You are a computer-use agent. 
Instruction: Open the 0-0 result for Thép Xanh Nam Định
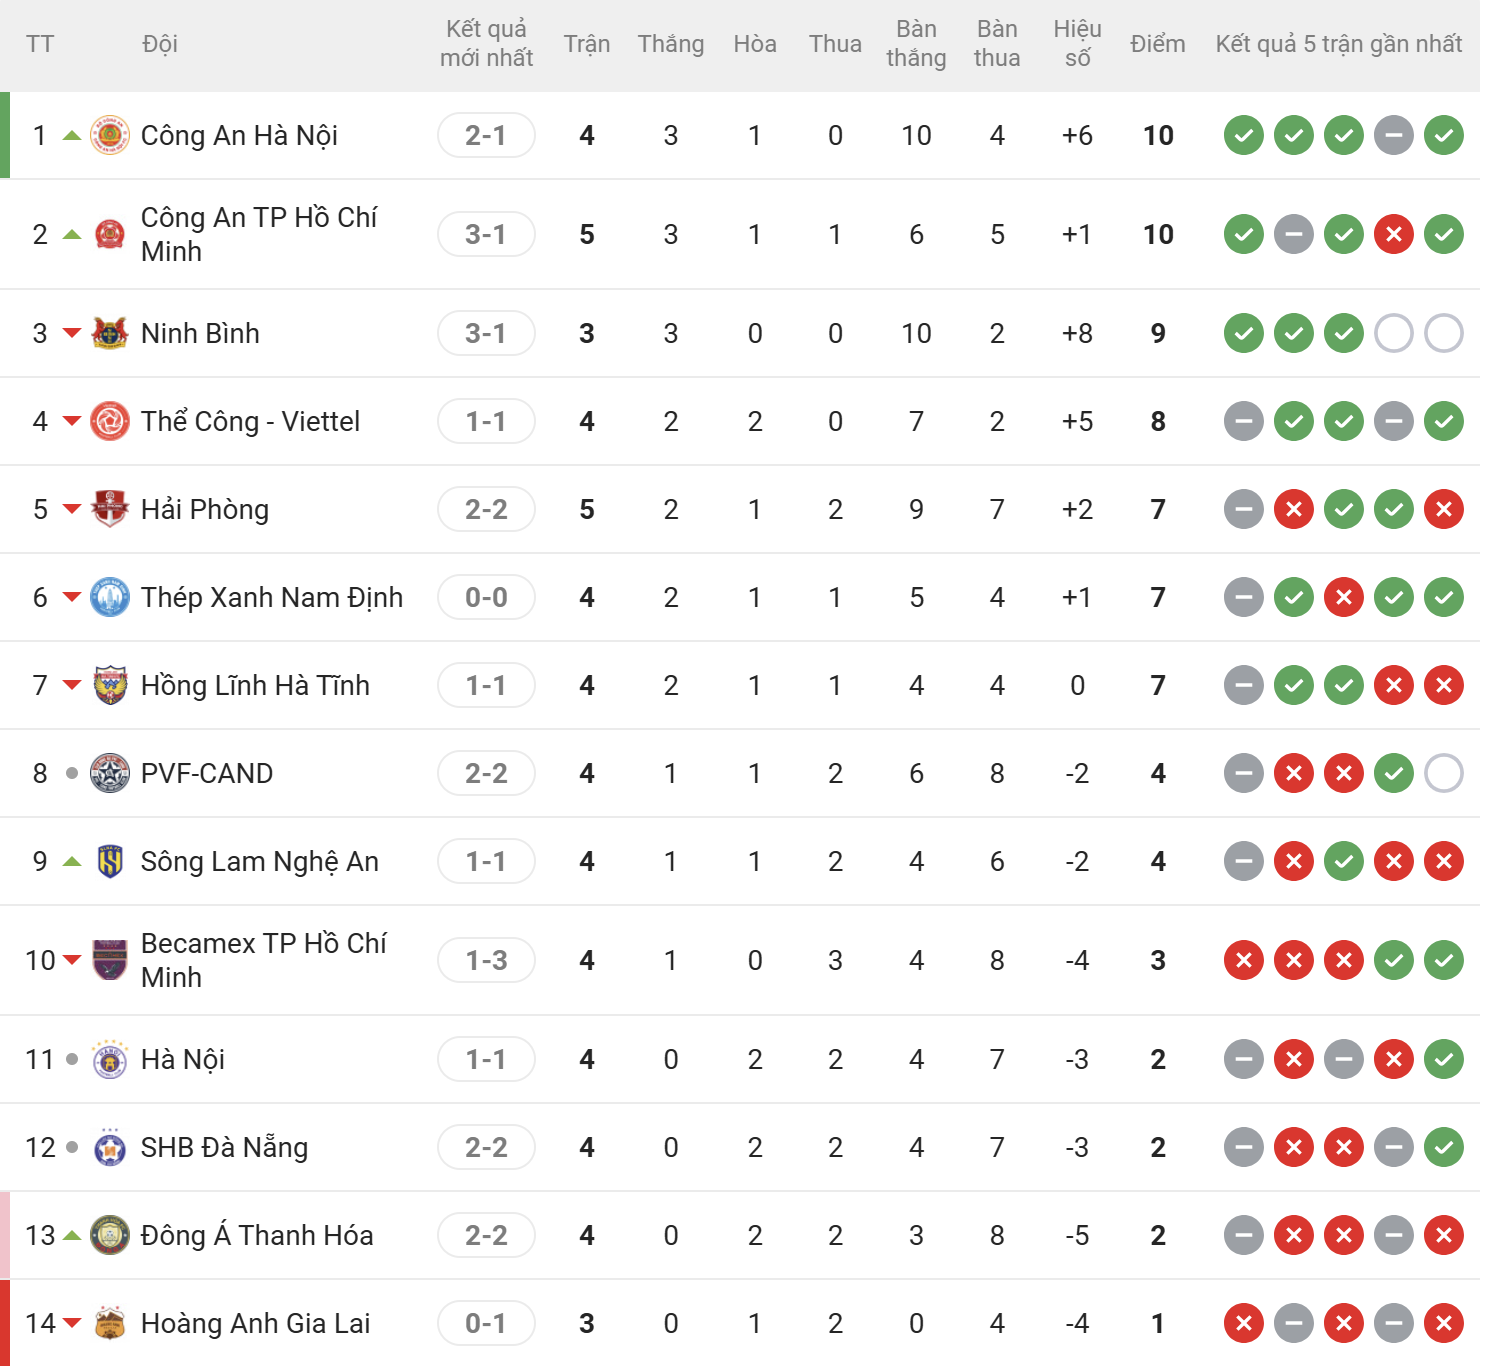486,597
